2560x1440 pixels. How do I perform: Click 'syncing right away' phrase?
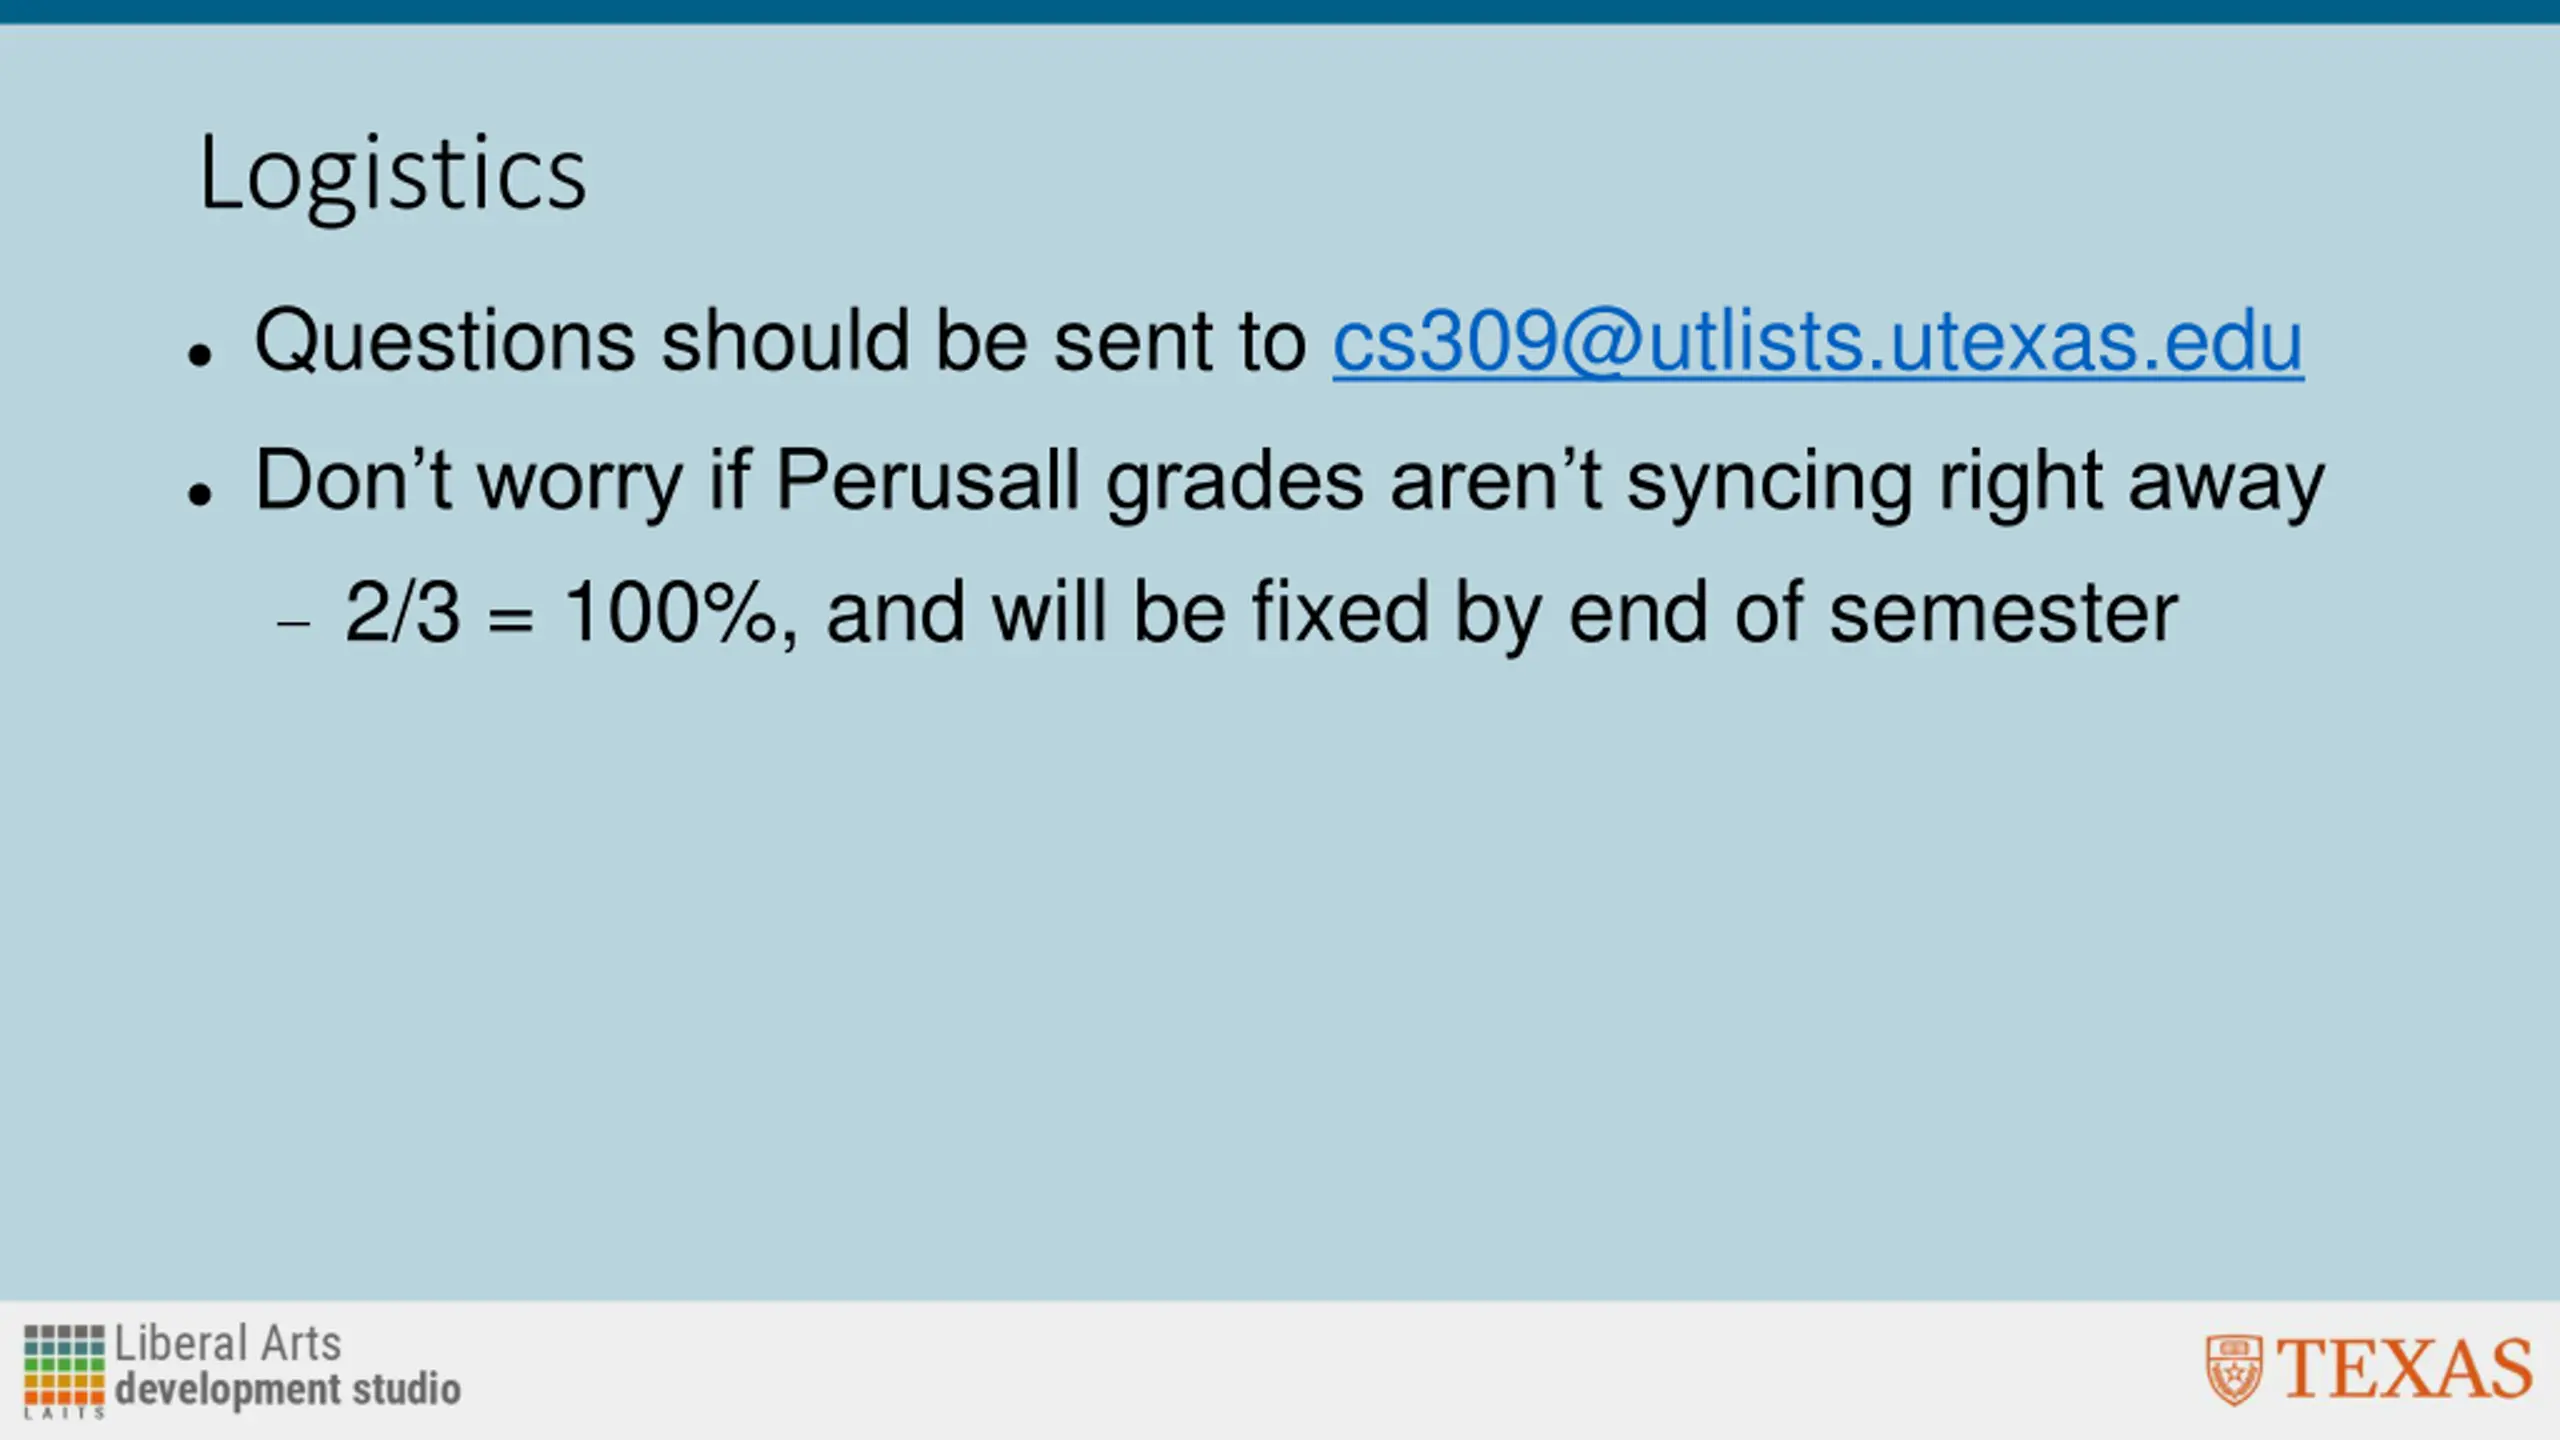(x=1975, y=482)
